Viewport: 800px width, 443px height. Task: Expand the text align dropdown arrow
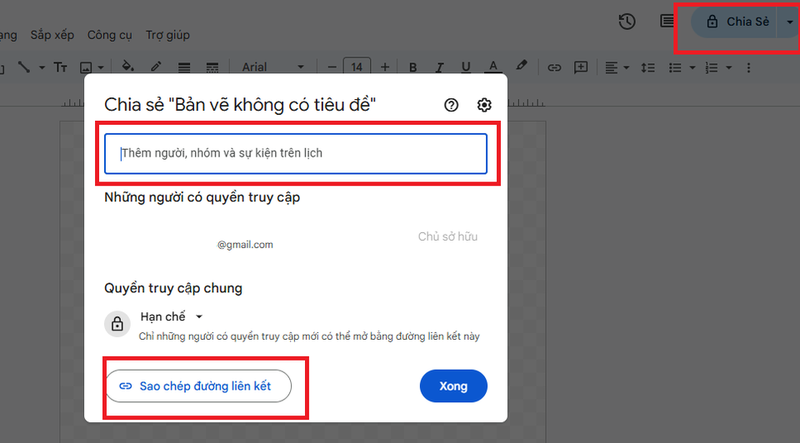coord(626,67)
